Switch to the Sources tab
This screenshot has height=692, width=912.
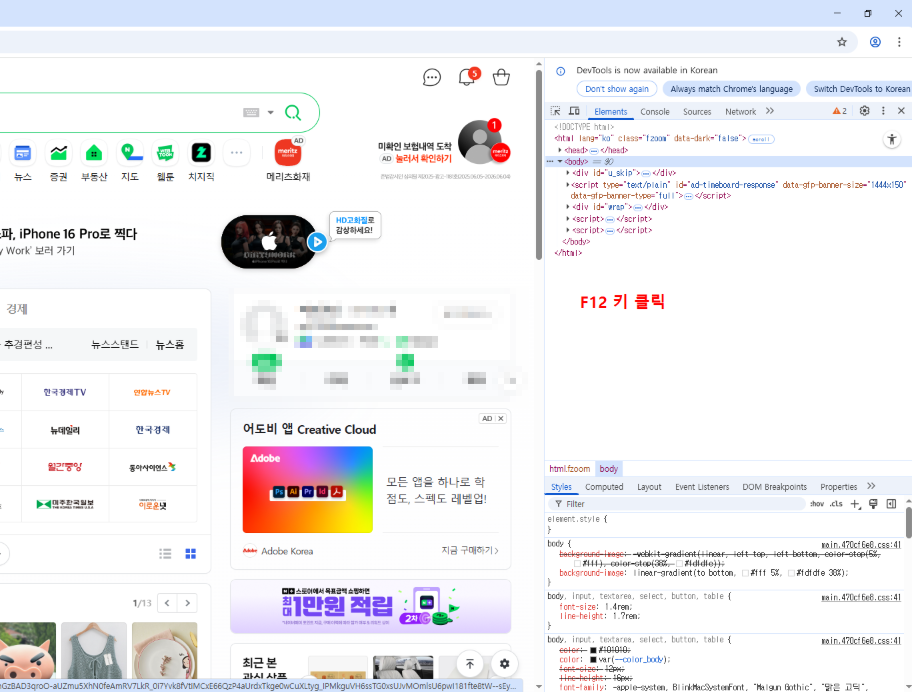pos(697,112)
